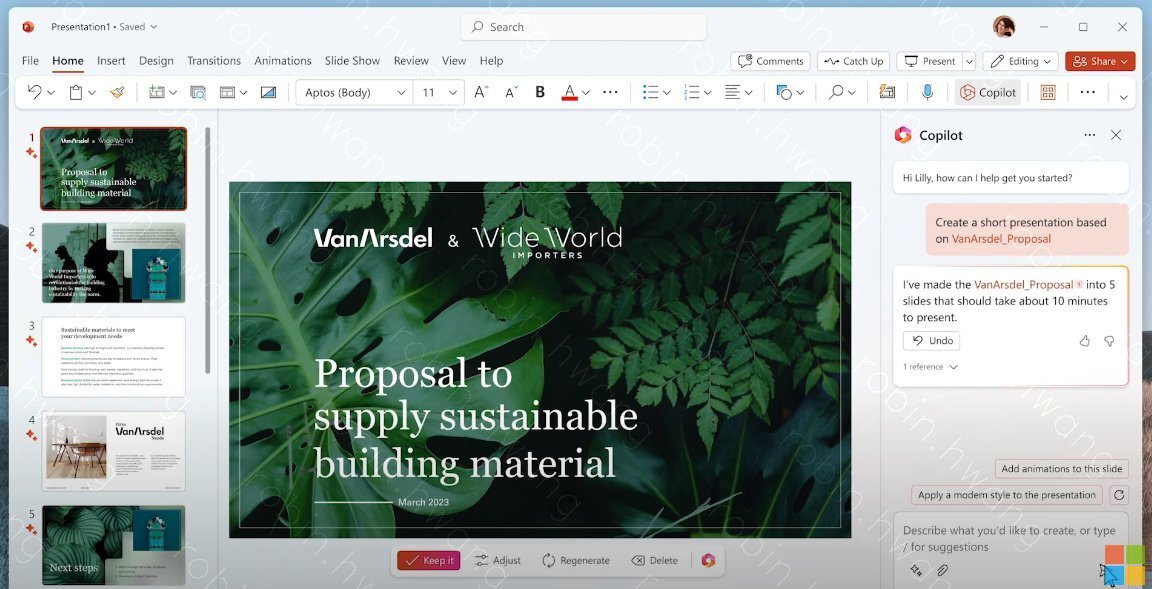The width and height of the screenshot is (1152, 589).
Task: Click the sparkle prompt guide icon
Action: (915, 570)
